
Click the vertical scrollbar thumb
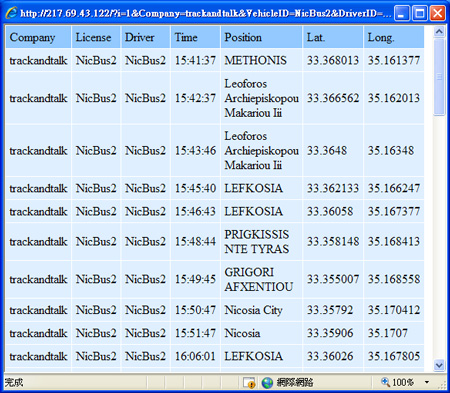click(439, 77)
